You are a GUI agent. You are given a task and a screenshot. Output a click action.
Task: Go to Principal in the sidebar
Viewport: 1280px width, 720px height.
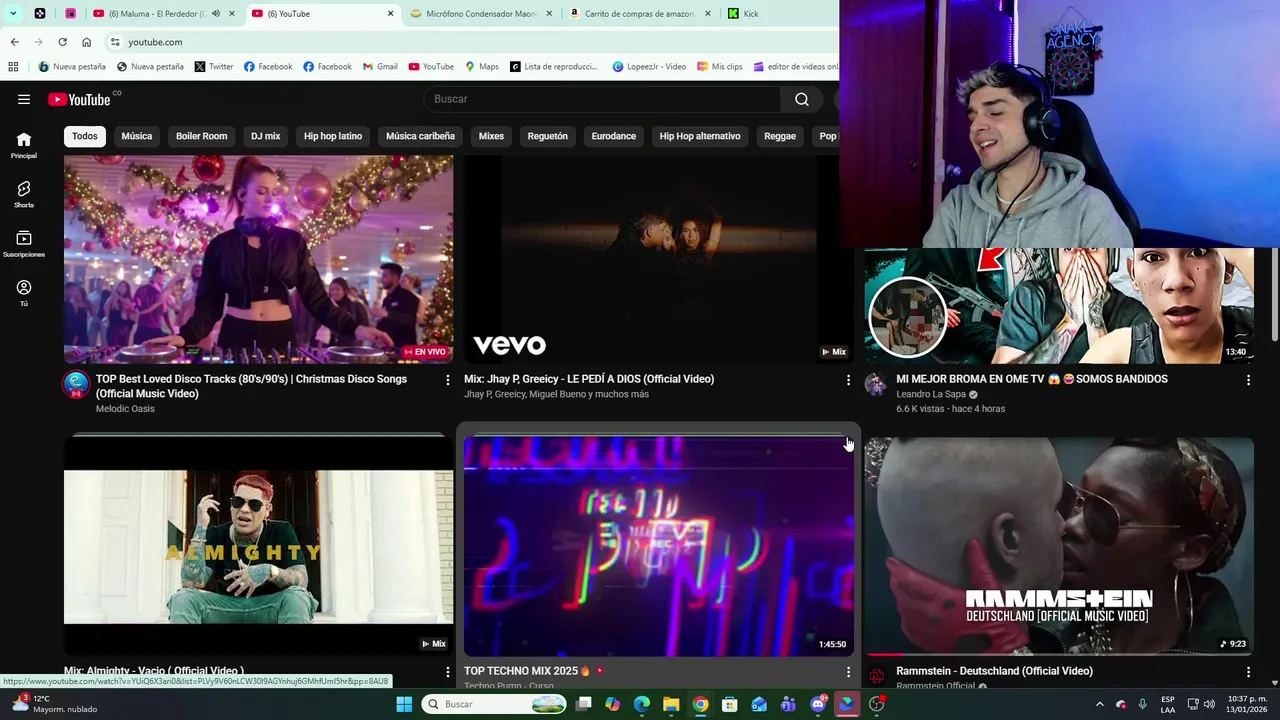point(24,145)
